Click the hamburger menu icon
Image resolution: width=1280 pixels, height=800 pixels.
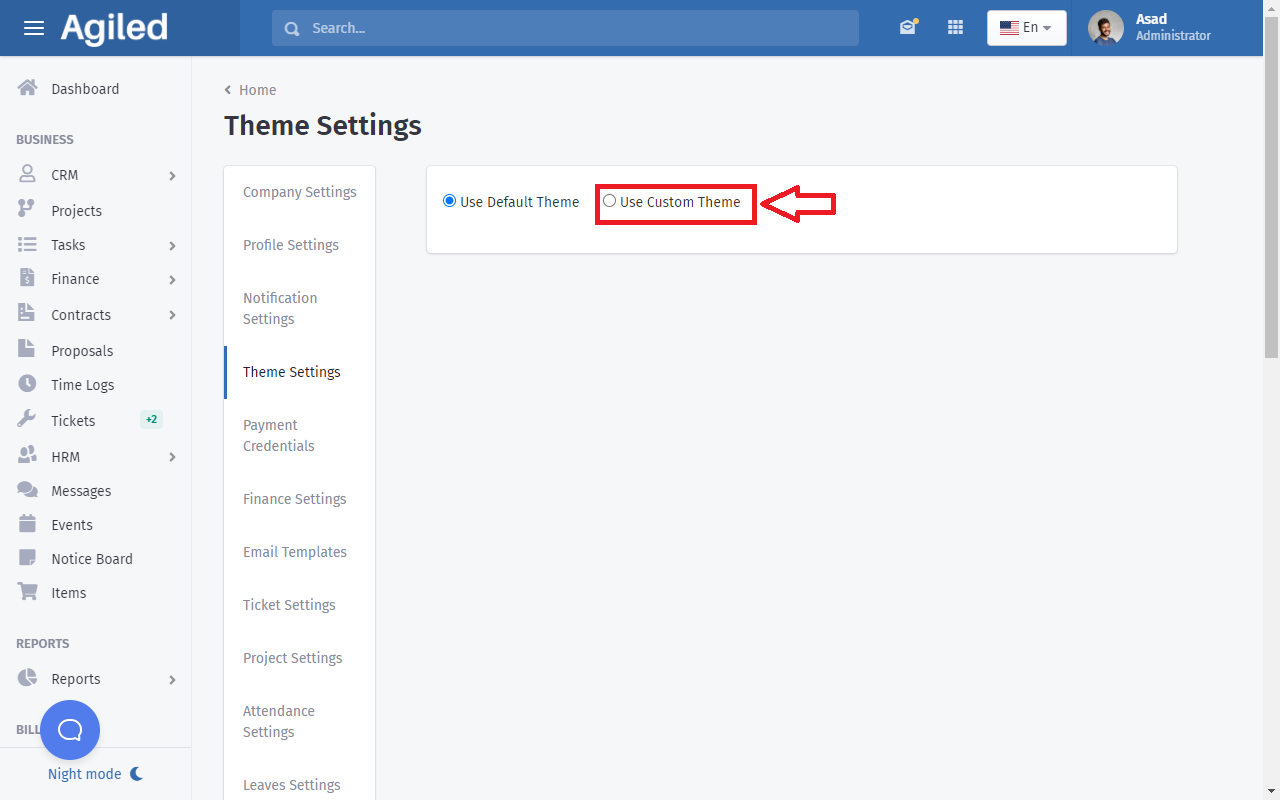[x=34, y=28]
